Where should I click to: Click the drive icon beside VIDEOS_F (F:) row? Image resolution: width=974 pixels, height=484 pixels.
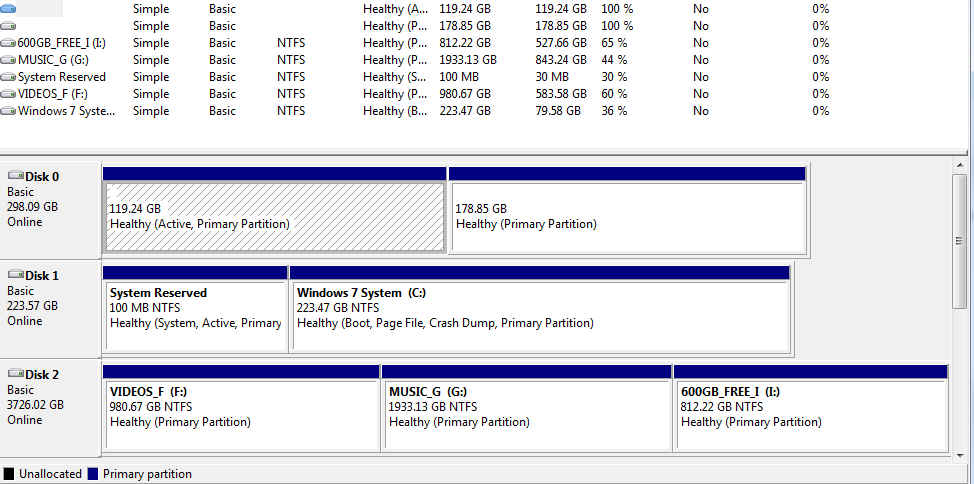click(x=9, y=94)
